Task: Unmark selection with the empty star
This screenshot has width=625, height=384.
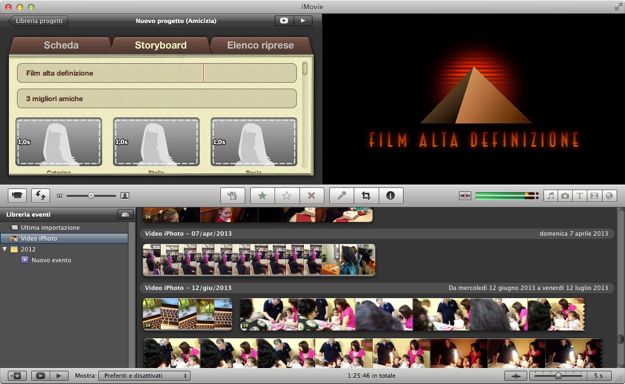Action: click(287, 195)
